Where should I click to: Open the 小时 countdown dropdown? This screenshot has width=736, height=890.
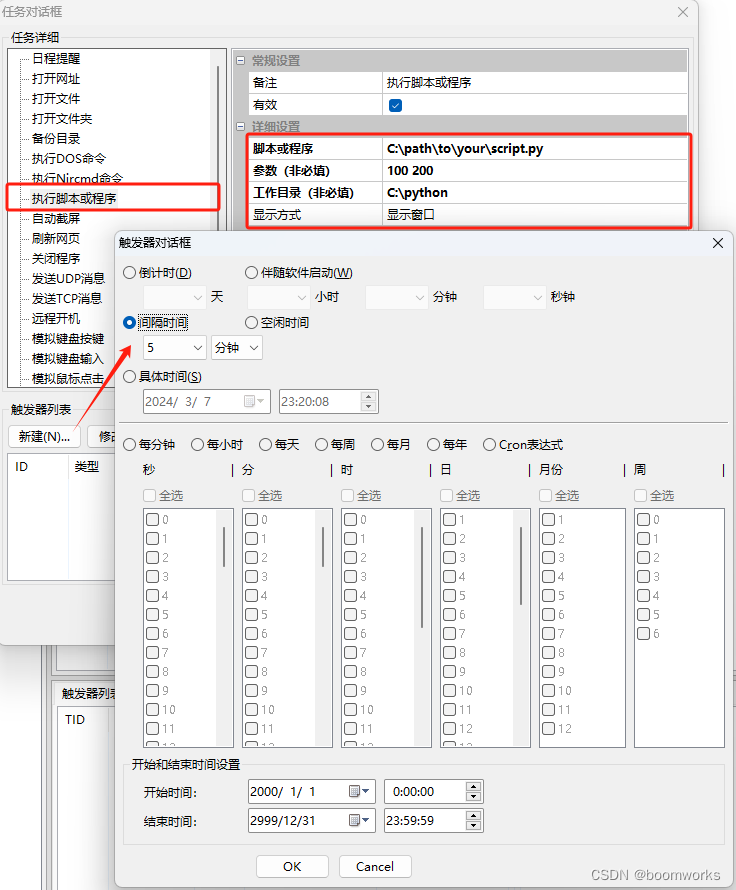[279, 297]
